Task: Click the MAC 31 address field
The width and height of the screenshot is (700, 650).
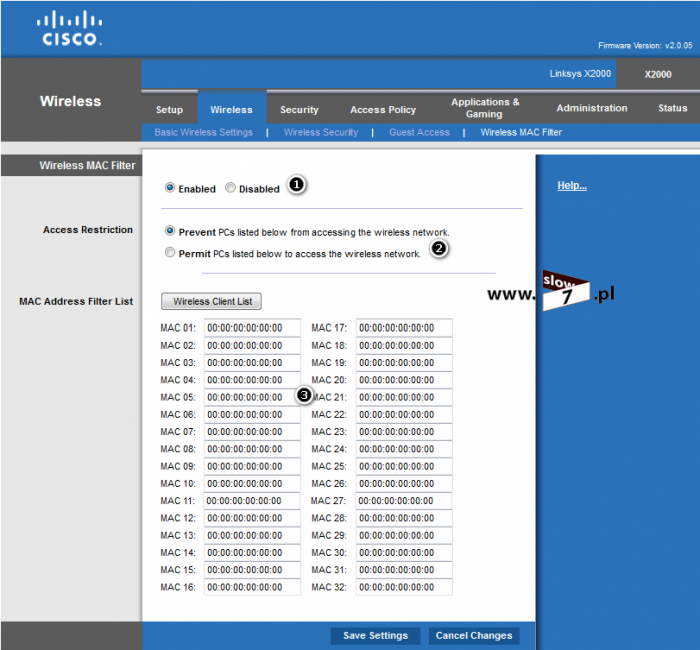Action: (404, 570)
